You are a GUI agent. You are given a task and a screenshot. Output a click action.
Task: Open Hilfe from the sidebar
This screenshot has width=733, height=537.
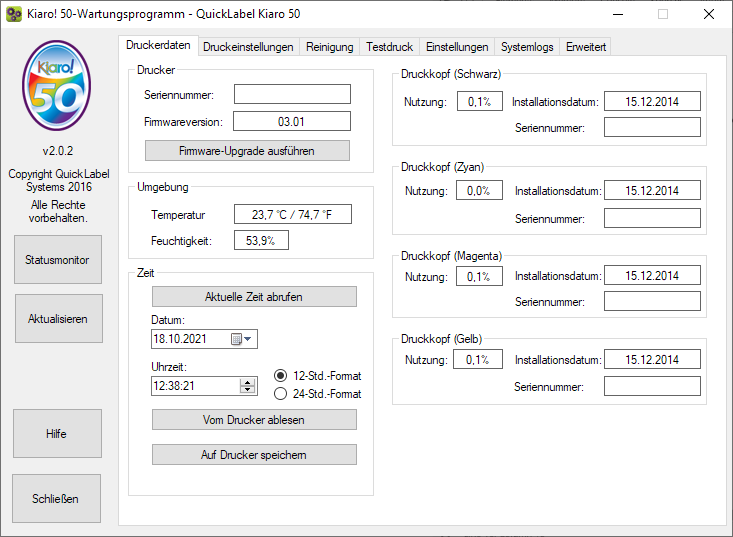(x=57, y=433)
